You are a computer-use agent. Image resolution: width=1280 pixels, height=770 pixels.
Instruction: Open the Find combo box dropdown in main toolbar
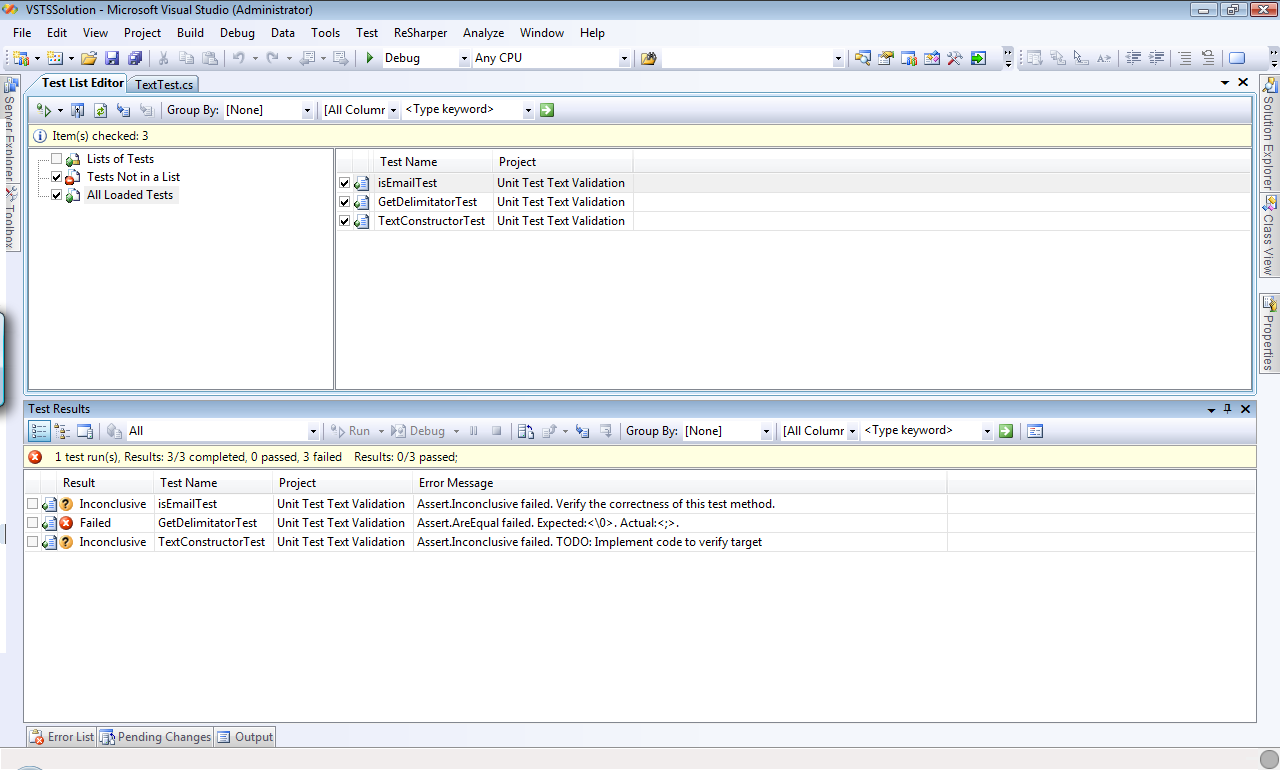[x=838, y=58]
